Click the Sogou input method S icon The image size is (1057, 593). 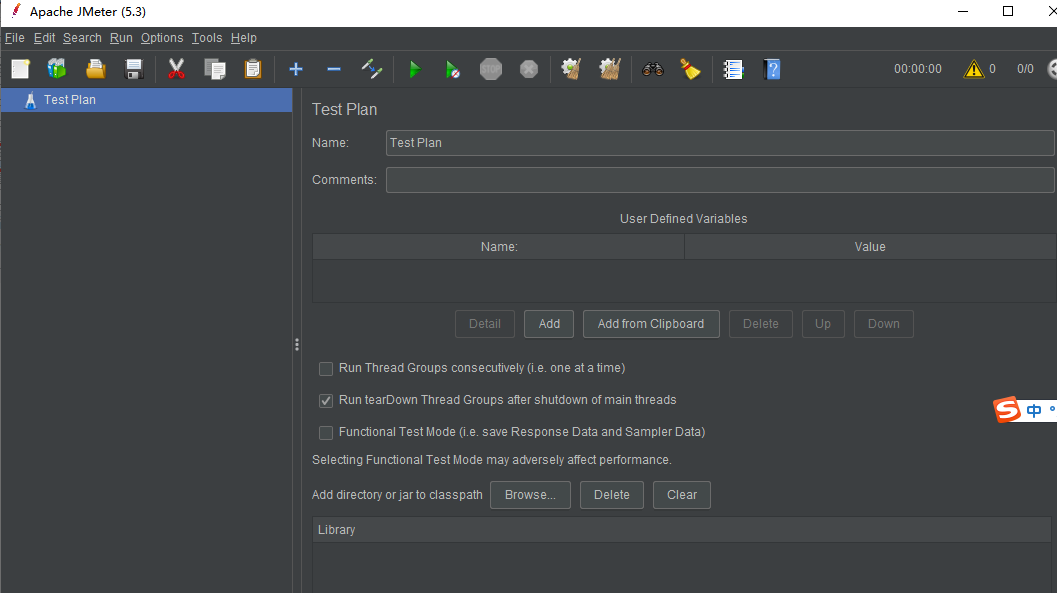click(x=1007, y=410)
